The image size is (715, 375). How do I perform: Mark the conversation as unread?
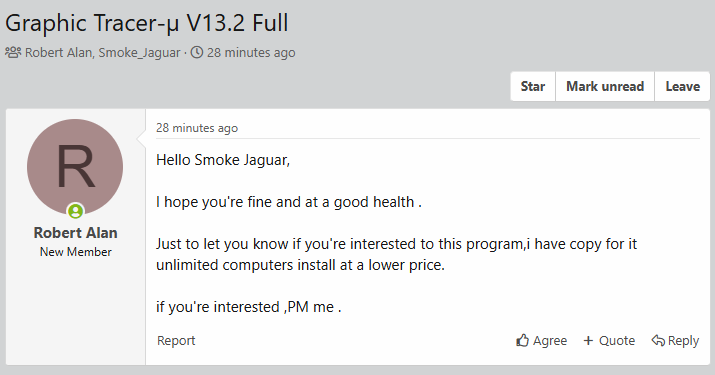[x=605, y=86]
